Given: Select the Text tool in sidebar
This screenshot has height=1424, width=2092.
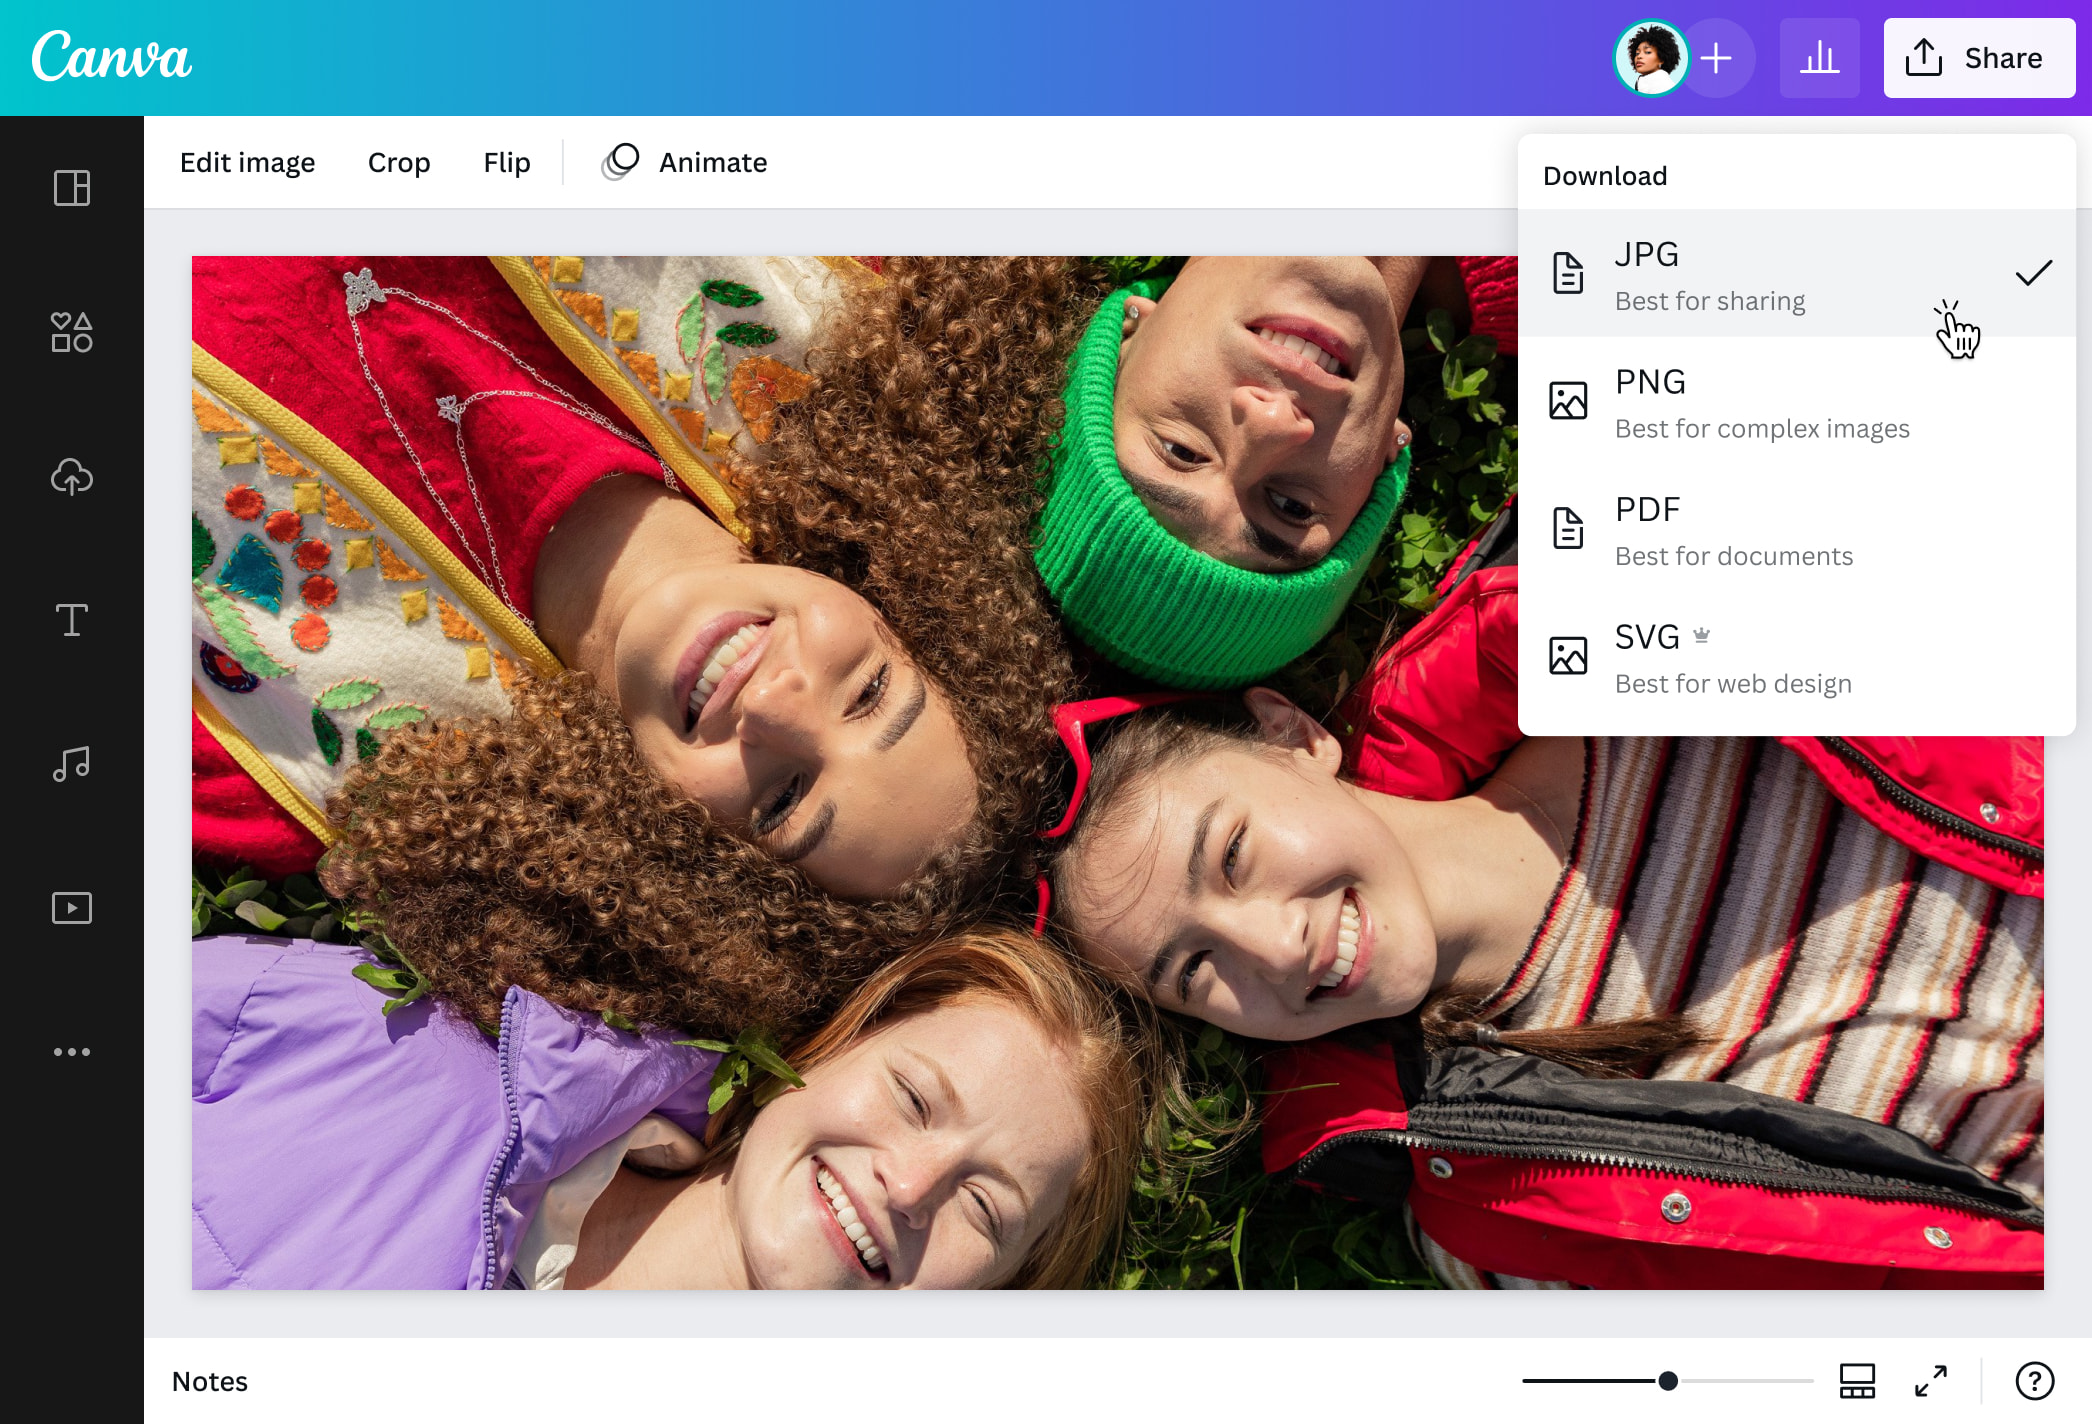Looking at the screenshot, I should [71, 620].
